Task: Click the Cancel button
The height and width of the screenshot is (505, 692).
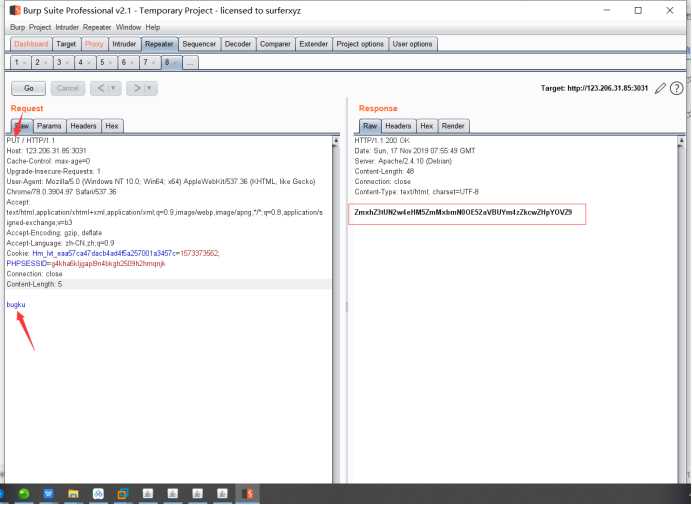Action: coord(68,88)
